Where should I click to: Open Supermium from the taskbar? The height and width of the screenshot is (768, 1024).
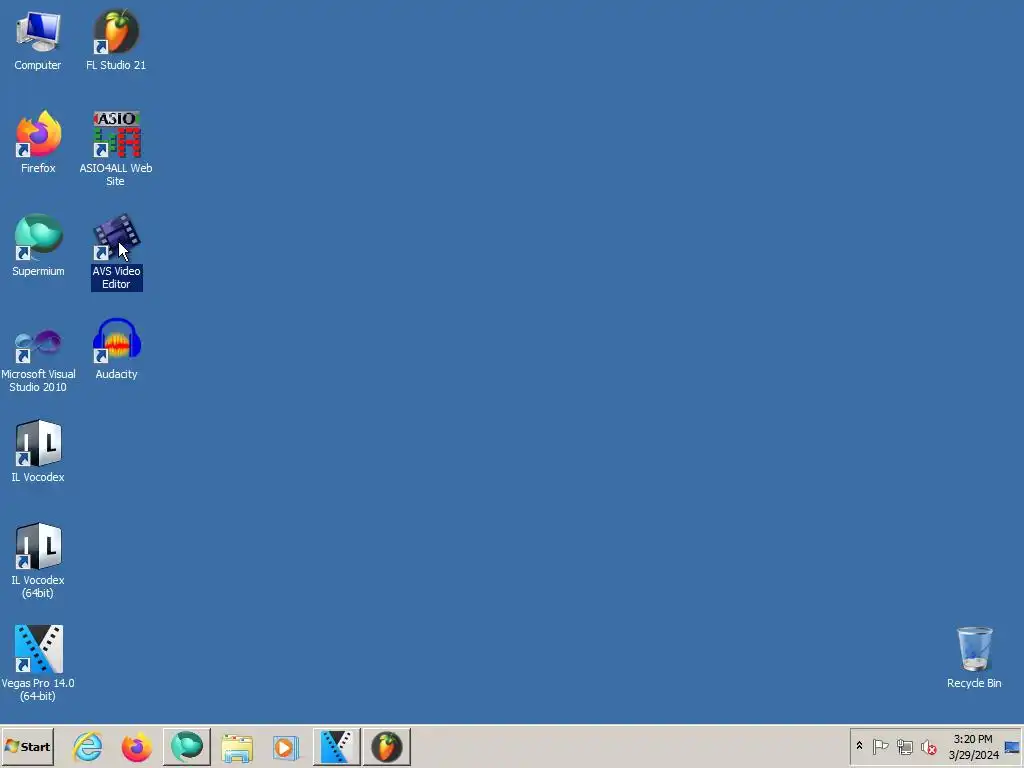pyautogui.click(x=187, y=746)
